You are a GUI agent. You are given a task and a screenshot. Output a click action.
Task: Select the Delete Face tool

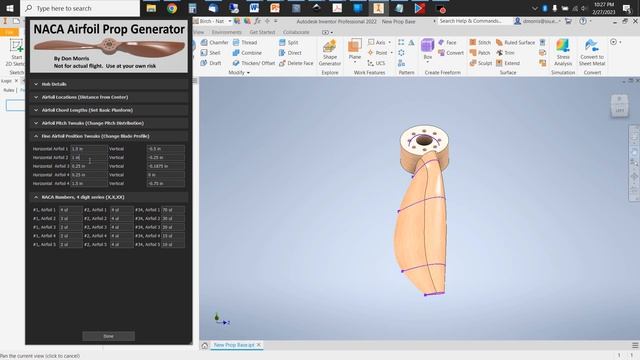pos(296,63)
